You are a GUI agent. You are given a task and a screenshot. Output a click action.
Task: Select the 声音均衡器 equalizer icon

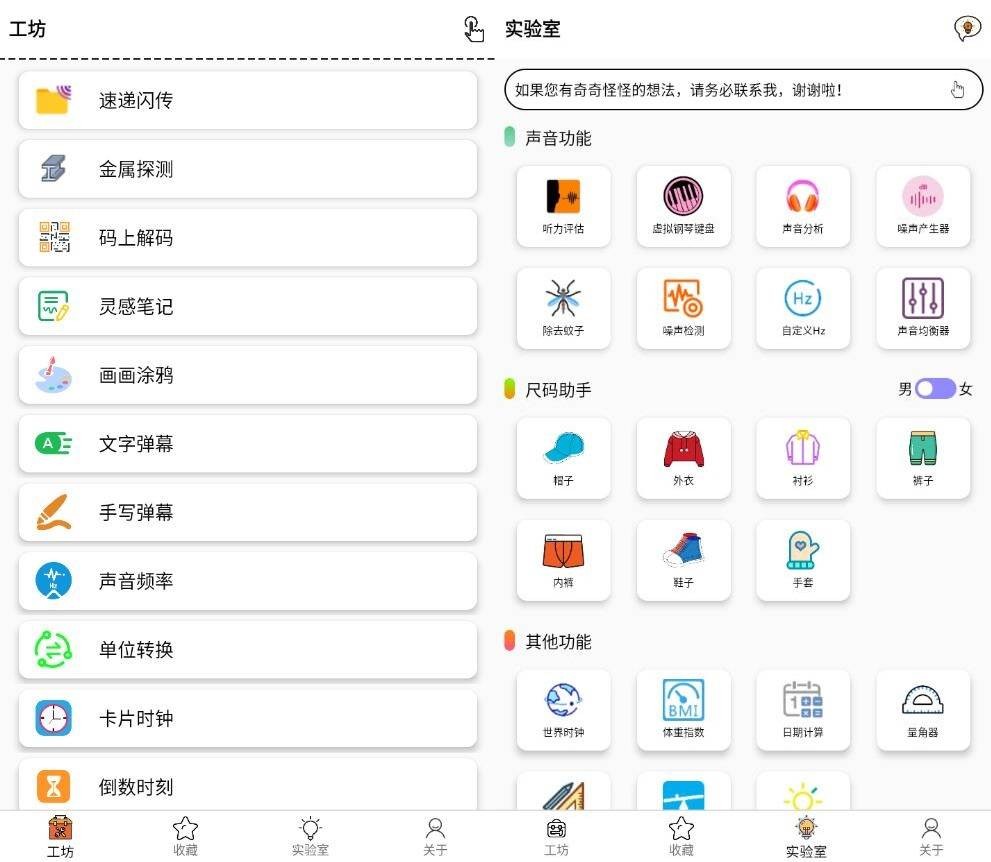[x=922, y=308]
